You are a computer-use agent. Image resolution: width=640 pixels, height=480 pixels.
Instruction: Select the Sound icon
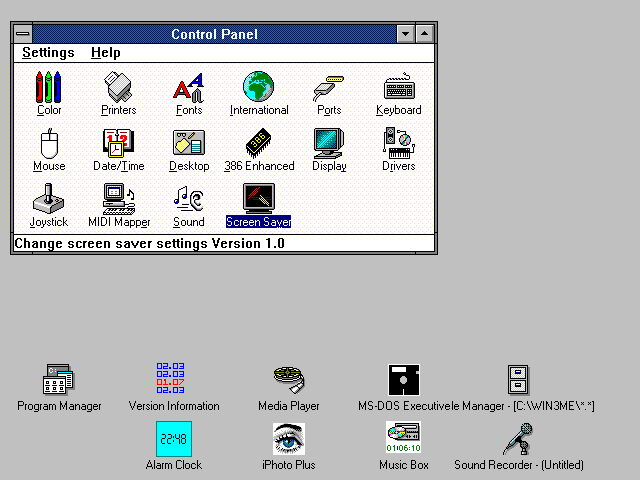189,199
